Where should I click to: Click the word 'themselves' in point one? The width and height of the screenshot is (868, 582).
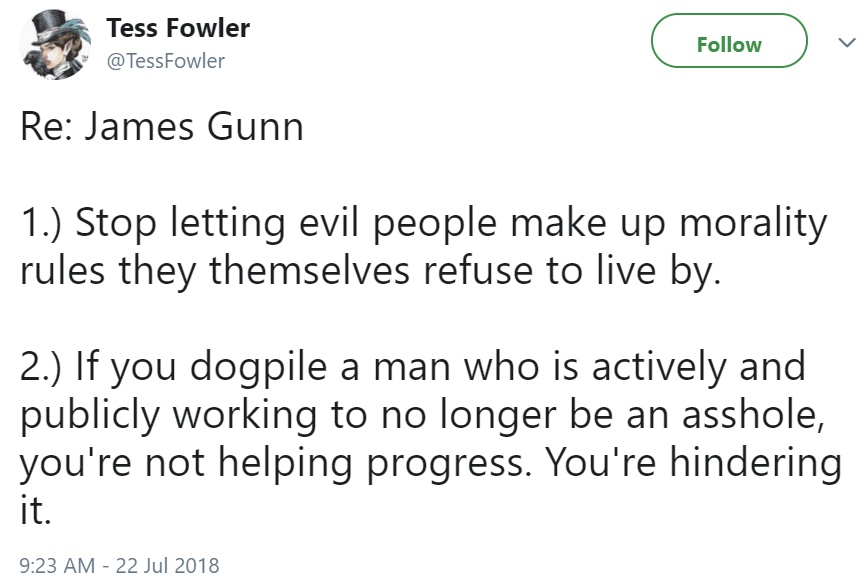(309, 271)
